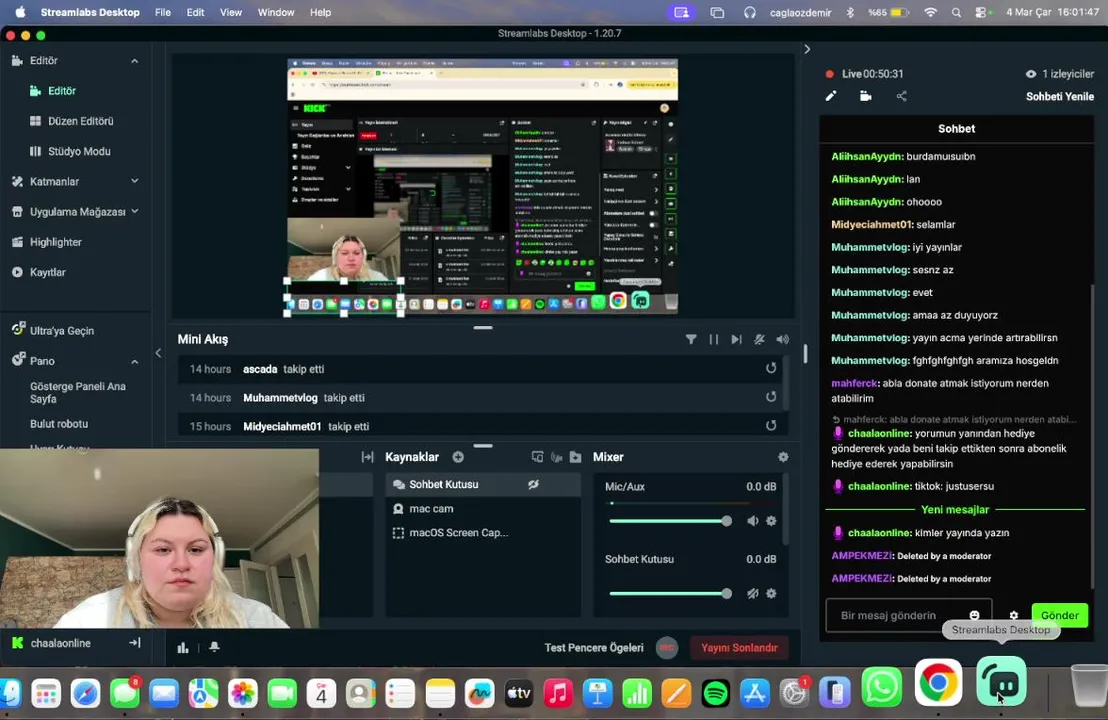The image size is (1108, 720).
Task: Open performance stats bar chart icon
Action: pyautogui.click(x=183, y=647)
